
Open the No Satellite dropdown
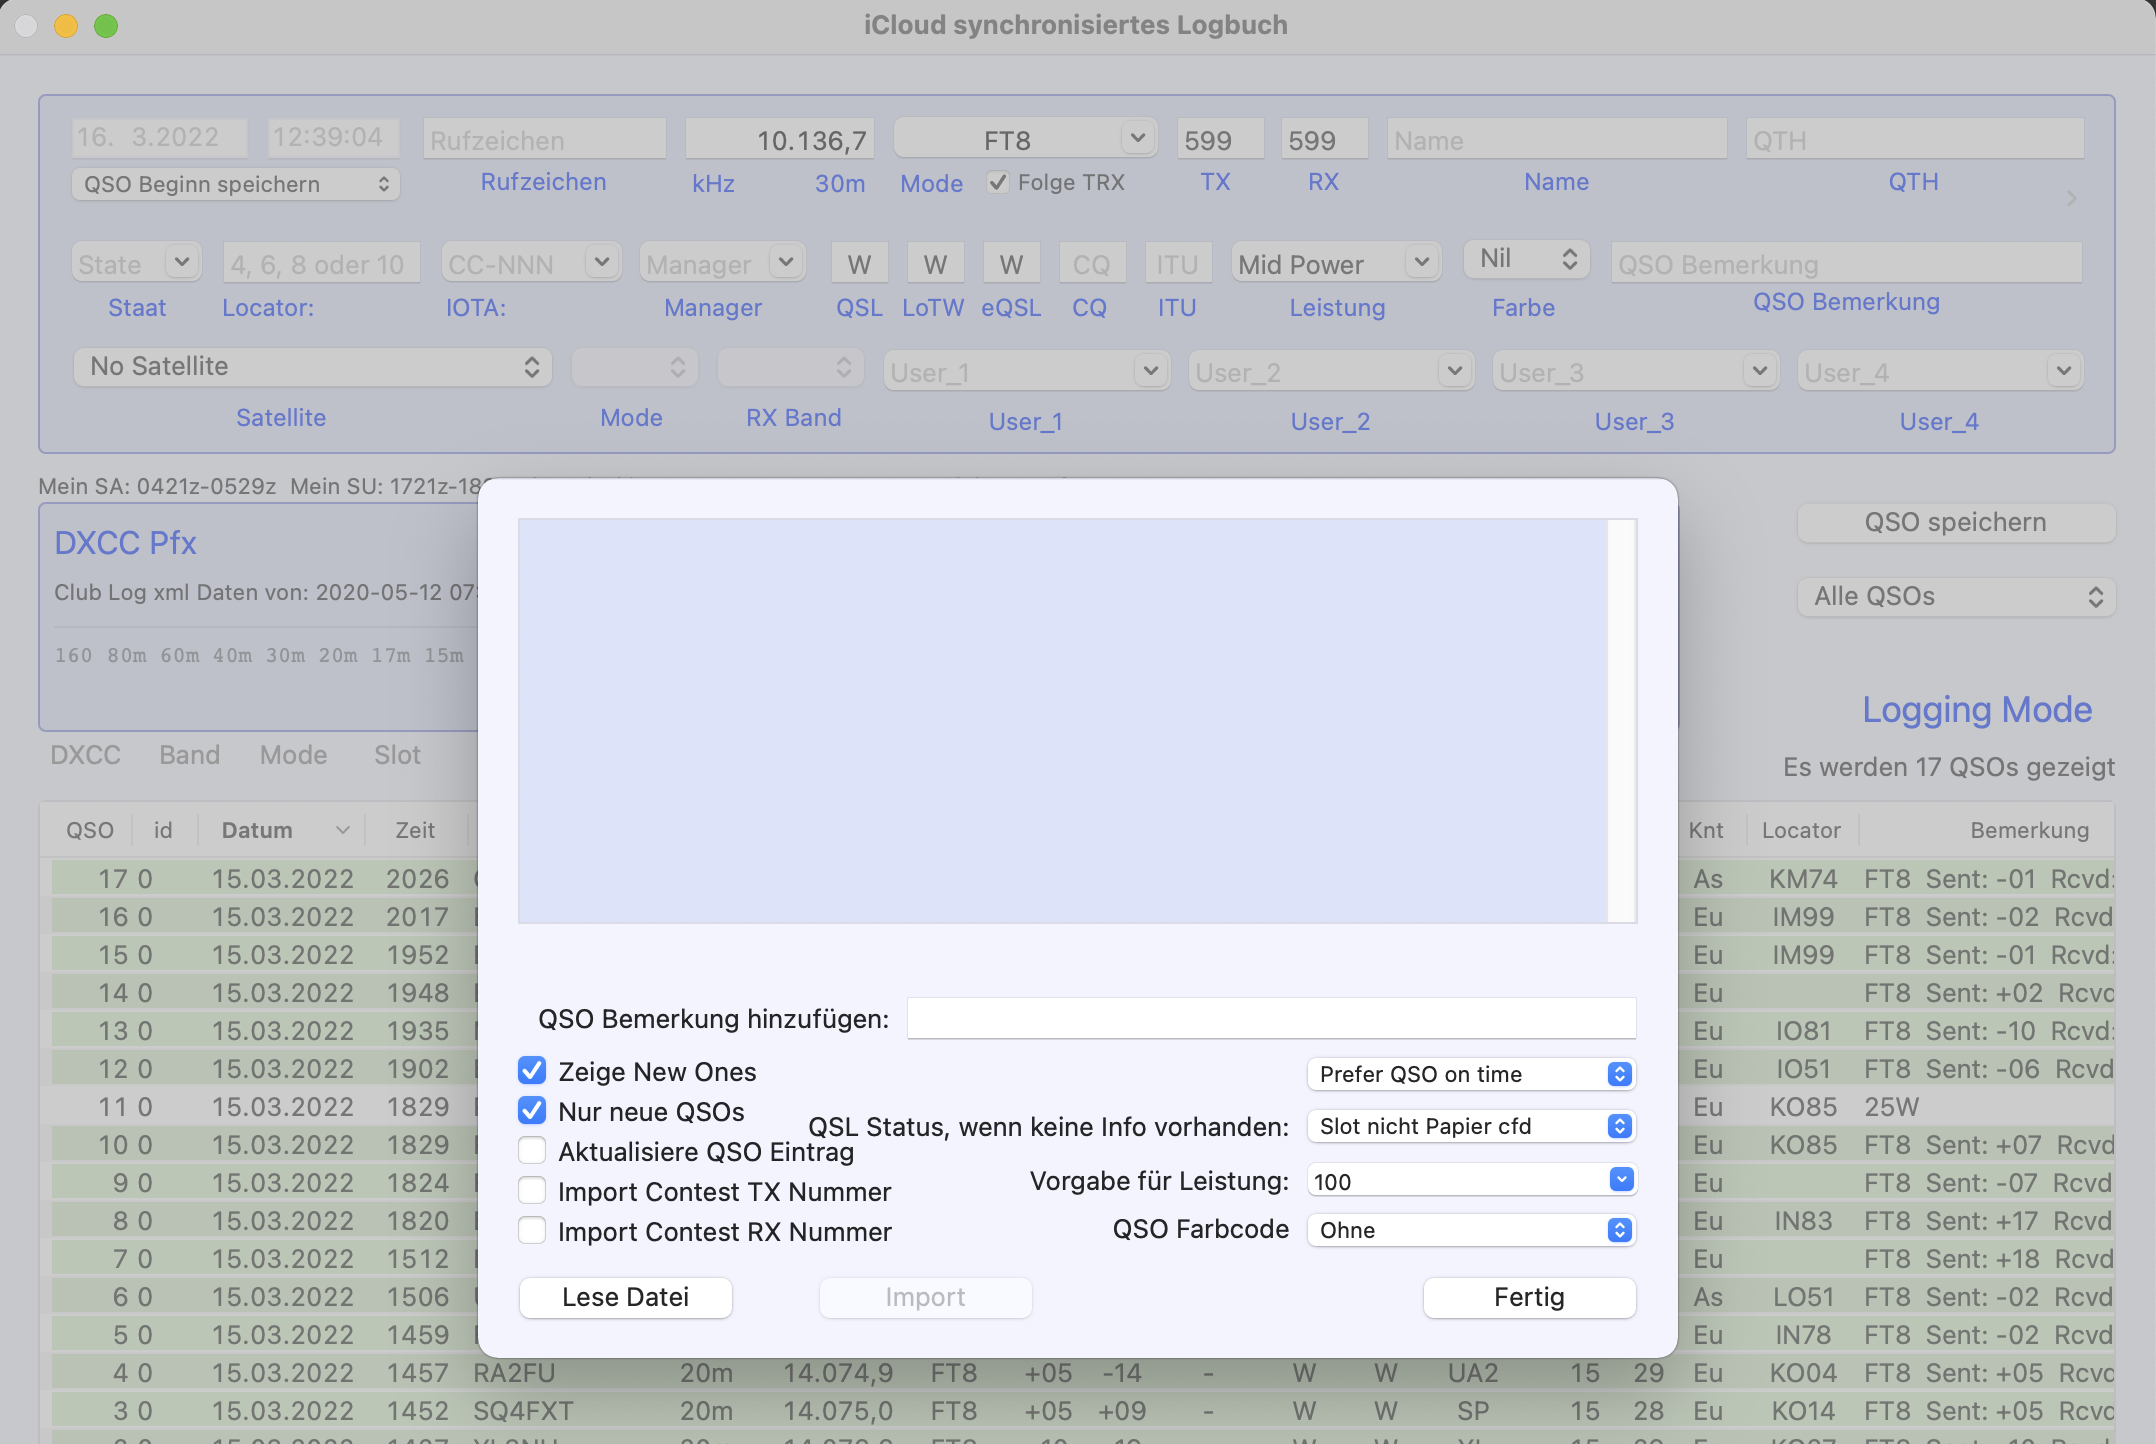pyautogui.click(x=313, y=367)
